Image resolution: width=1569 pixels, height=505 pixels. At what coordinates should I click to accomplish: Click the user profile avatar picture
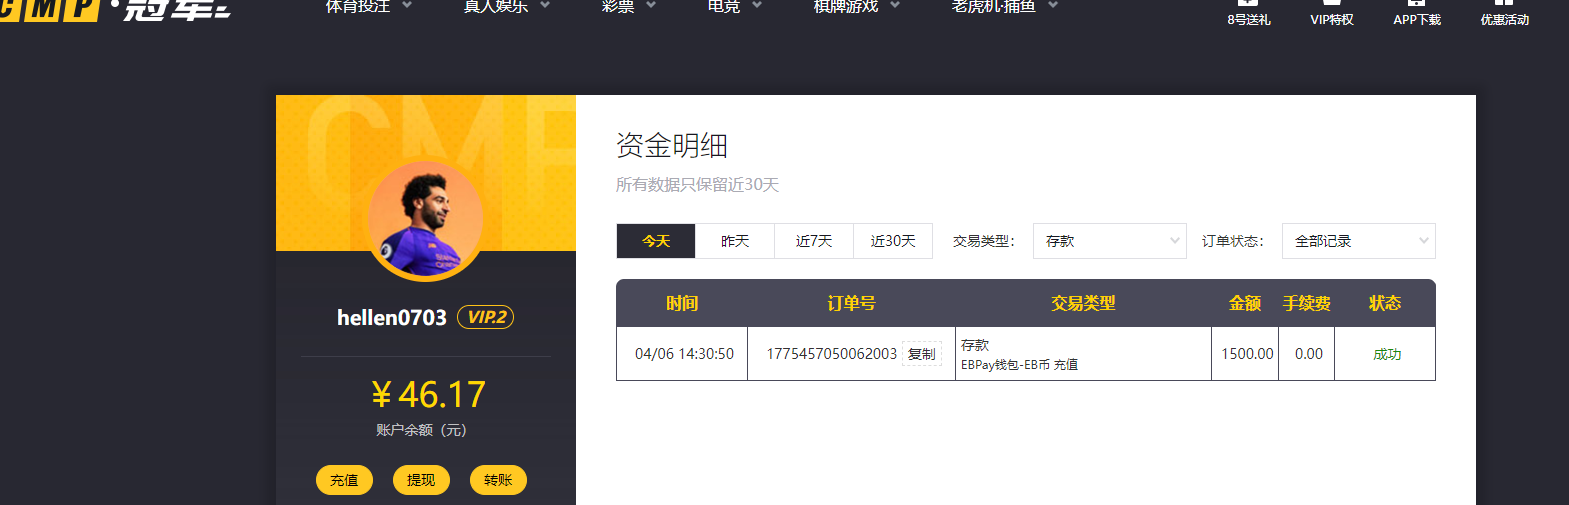(426, 220)
